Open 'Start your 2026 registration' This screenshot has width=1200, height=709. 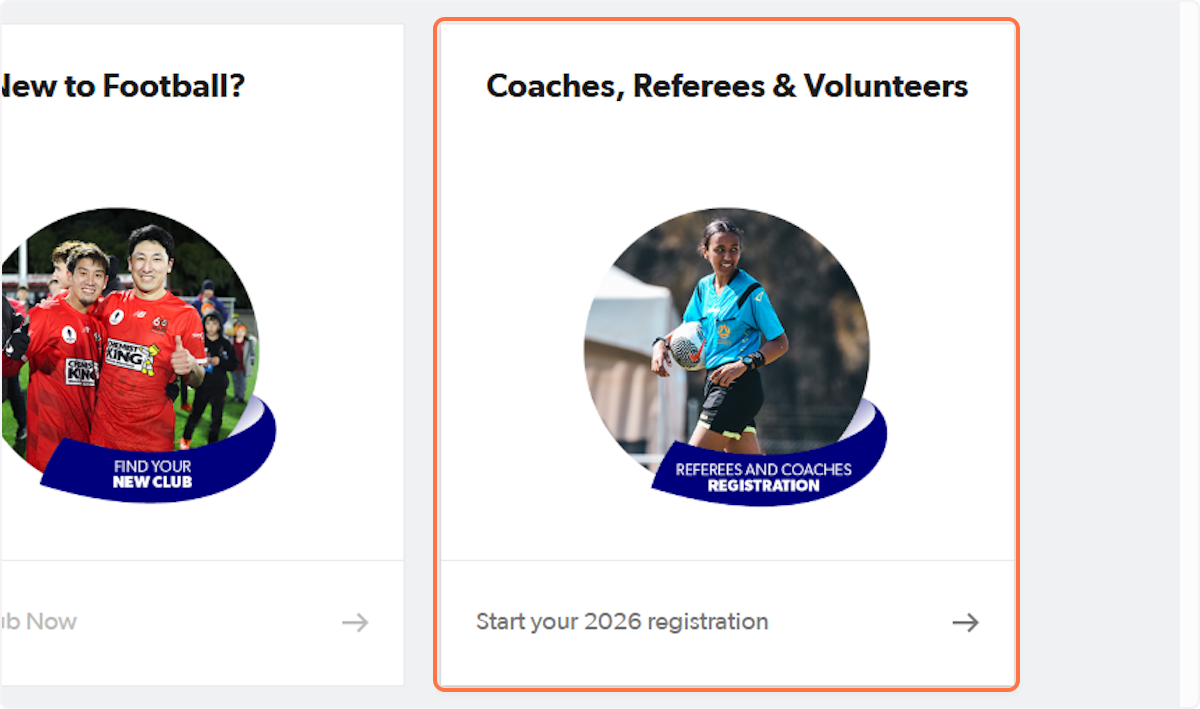click(621, 622)
